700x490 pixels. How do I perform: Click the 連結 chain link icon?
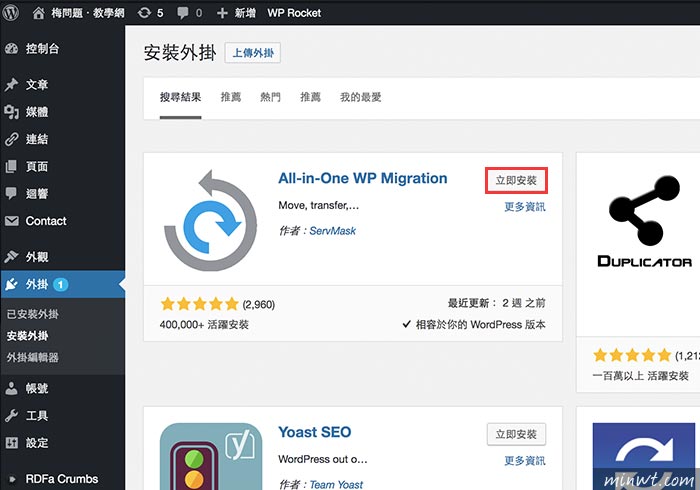tap(12, 139)
